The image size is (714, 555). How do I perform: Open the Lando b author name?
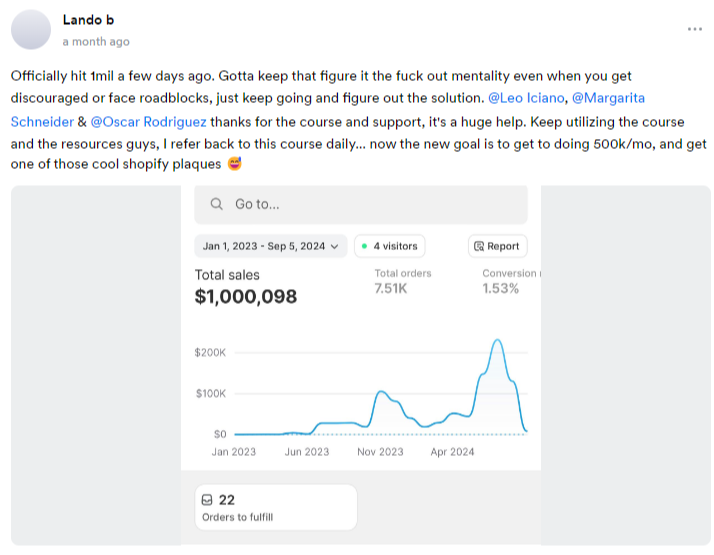(90, 20)
